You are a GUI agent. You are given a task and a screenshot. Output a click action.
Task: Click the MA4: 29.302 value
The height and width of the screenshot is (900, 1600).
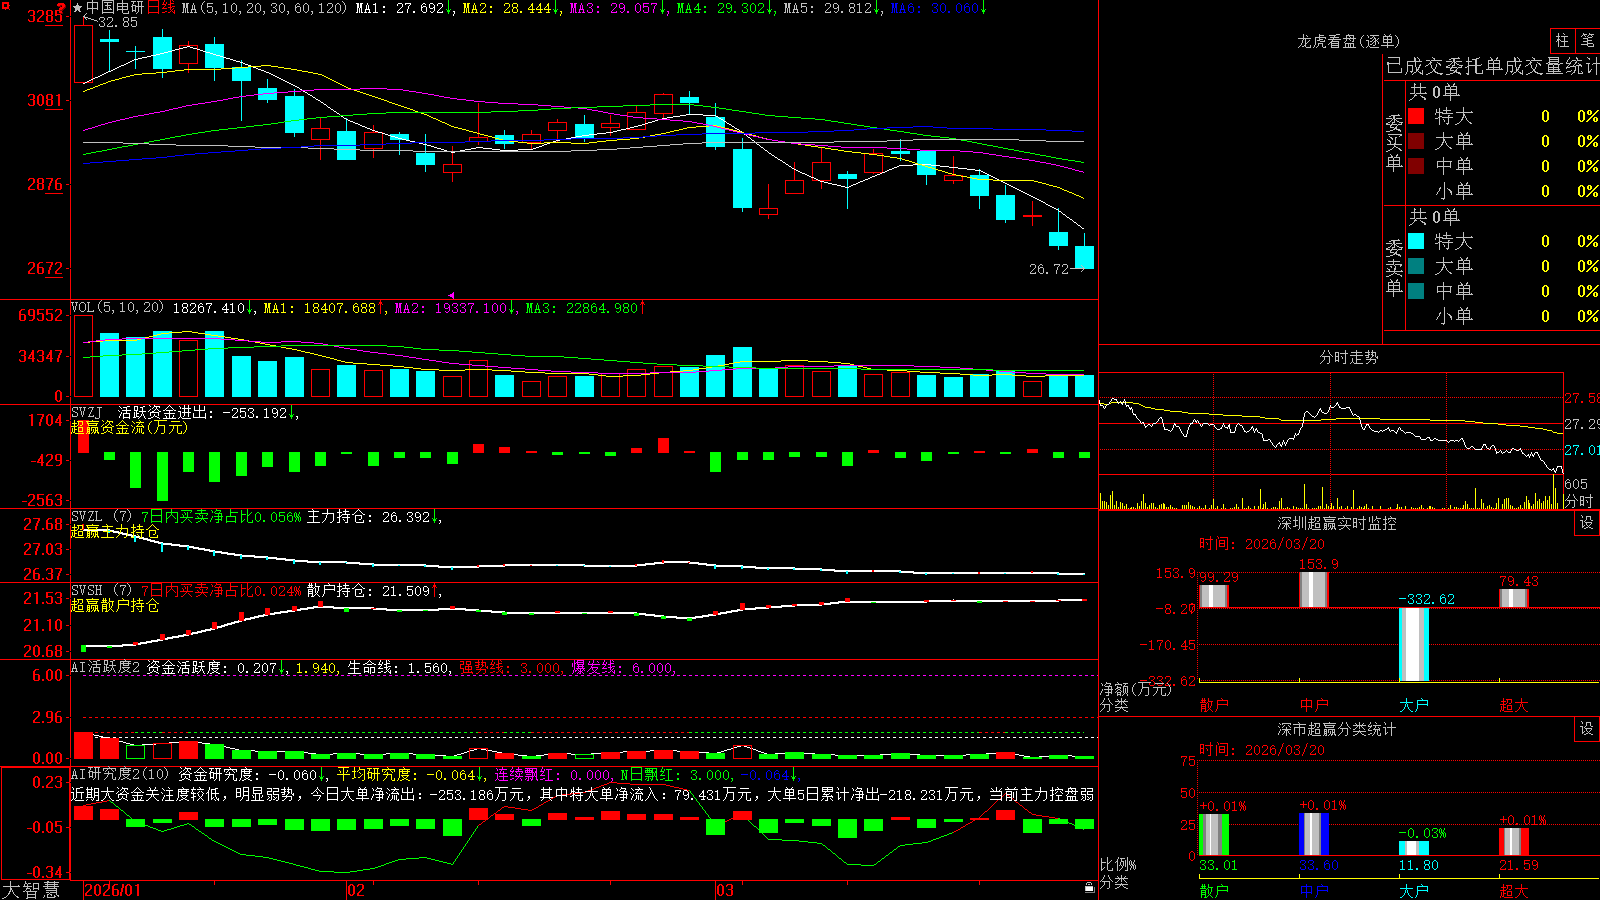tap(725, 8)
